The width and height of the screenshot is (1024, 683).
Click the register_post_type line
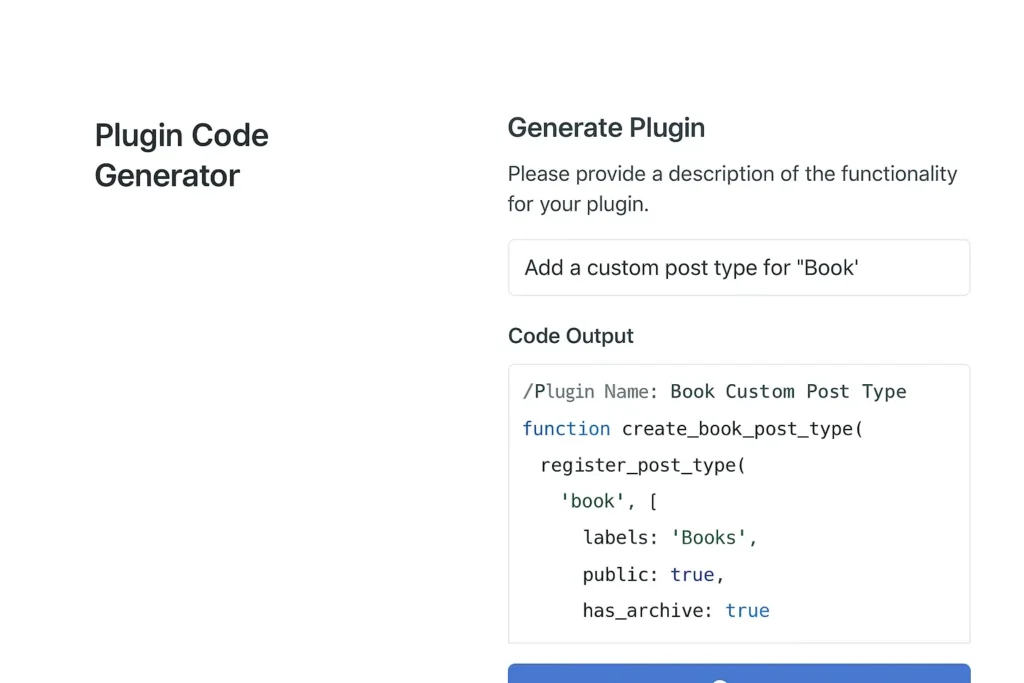pos(641,465)
